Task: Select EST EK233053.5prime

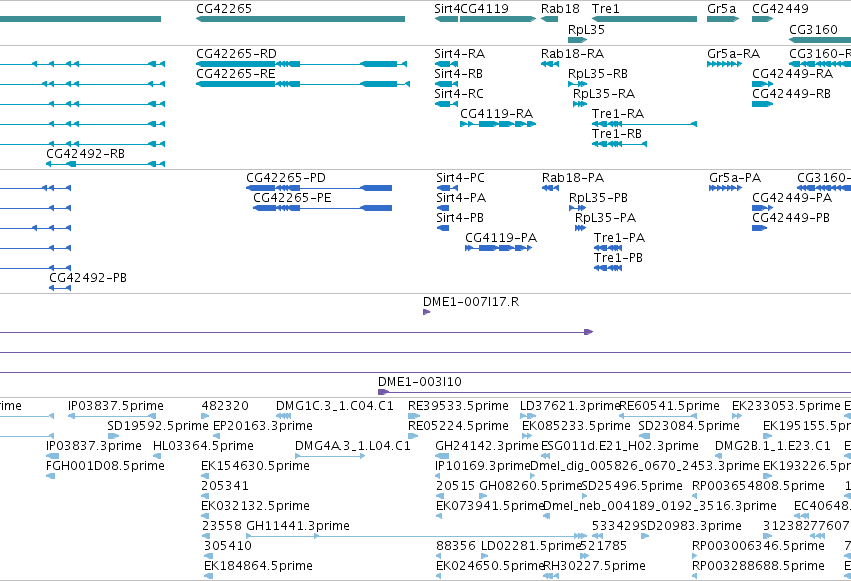Action: [x=737, y=416]
